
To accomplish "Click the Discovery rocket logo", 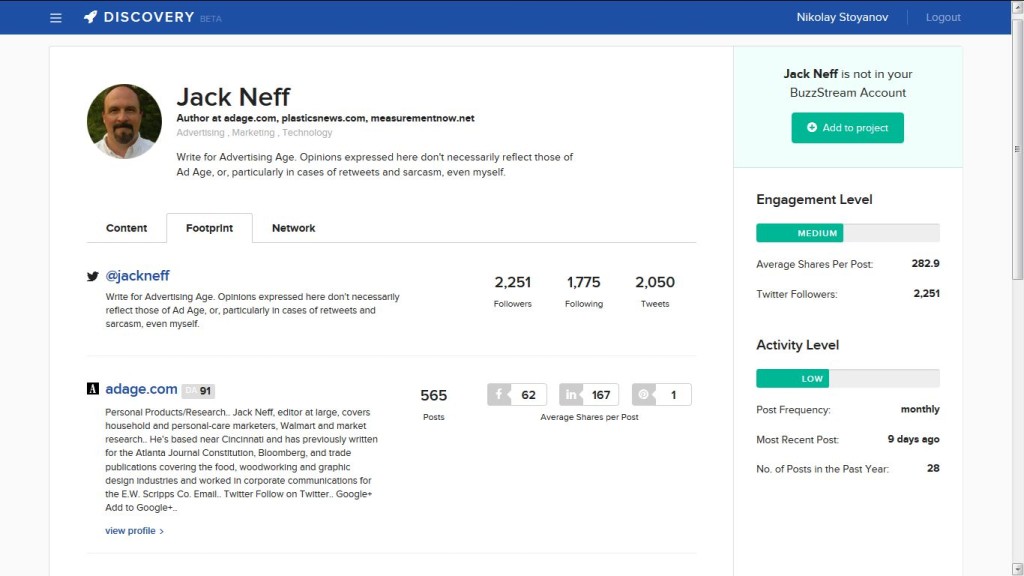I will point(91,17).
